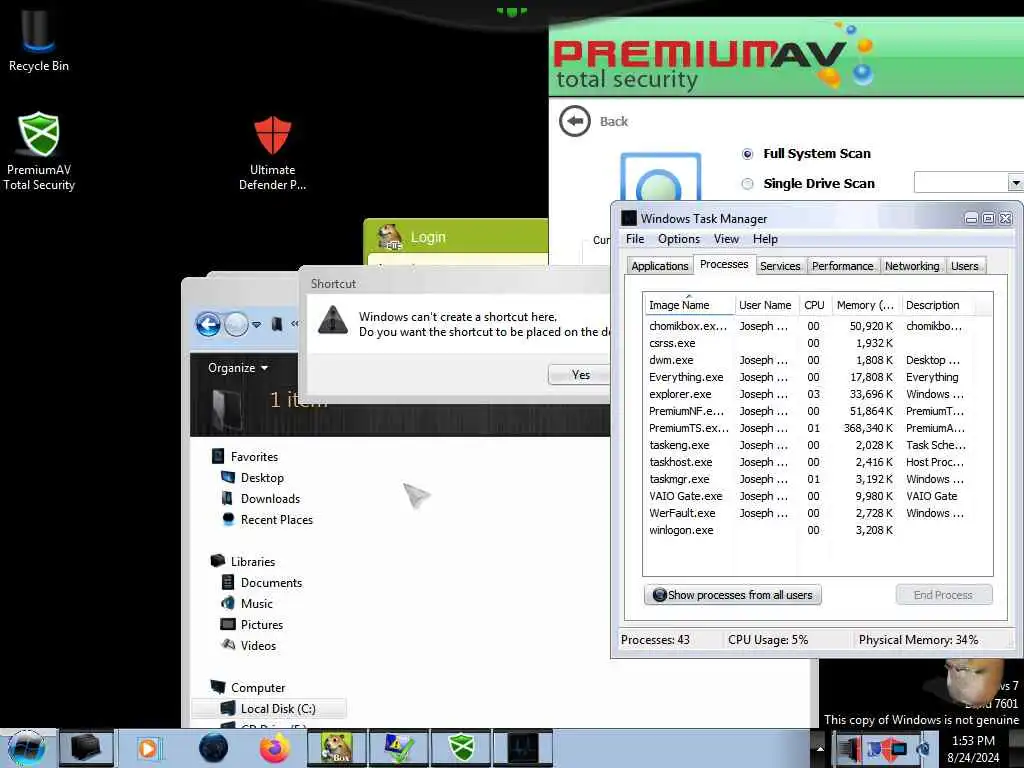Sort processes by User Name column
The height and width of the screenshot is (768, 1024).
765,305
